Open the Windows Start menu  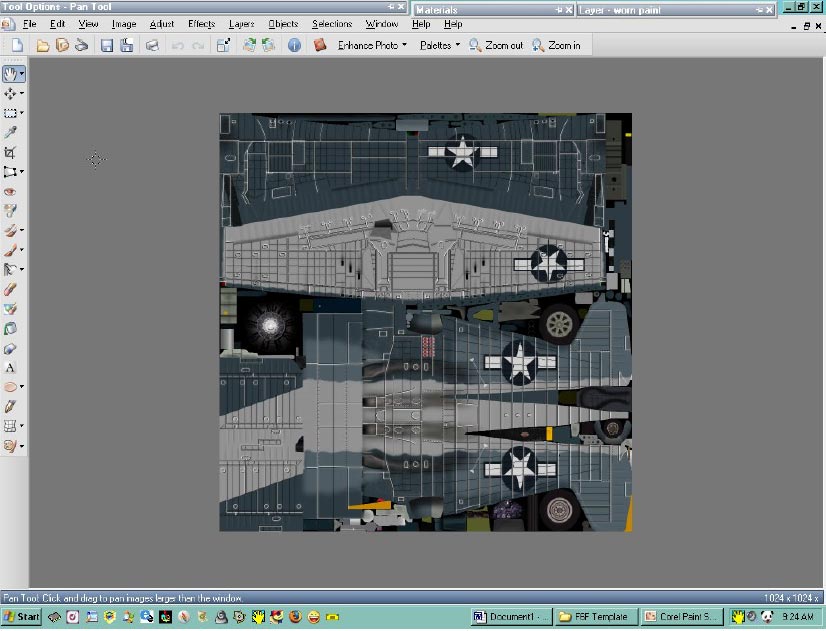21,617
